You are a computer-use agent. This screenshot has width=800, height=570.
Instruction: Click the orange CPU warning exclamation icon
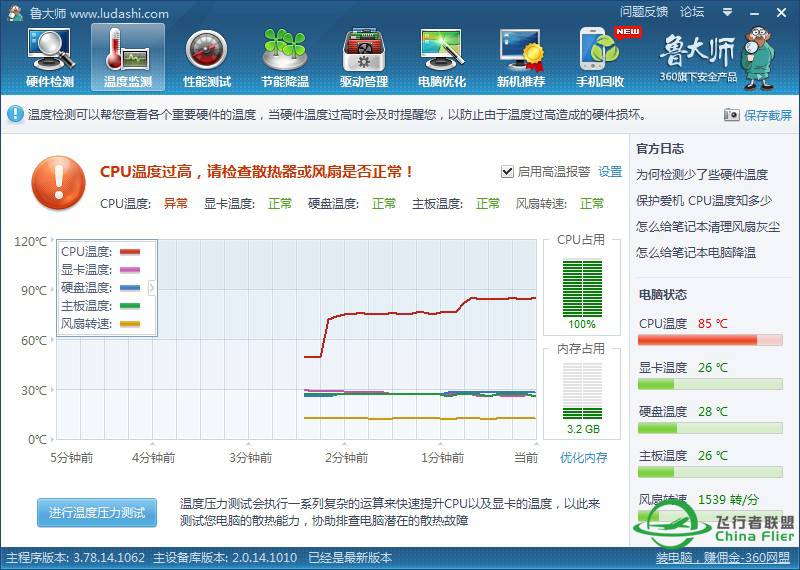[x=58, y=183]
